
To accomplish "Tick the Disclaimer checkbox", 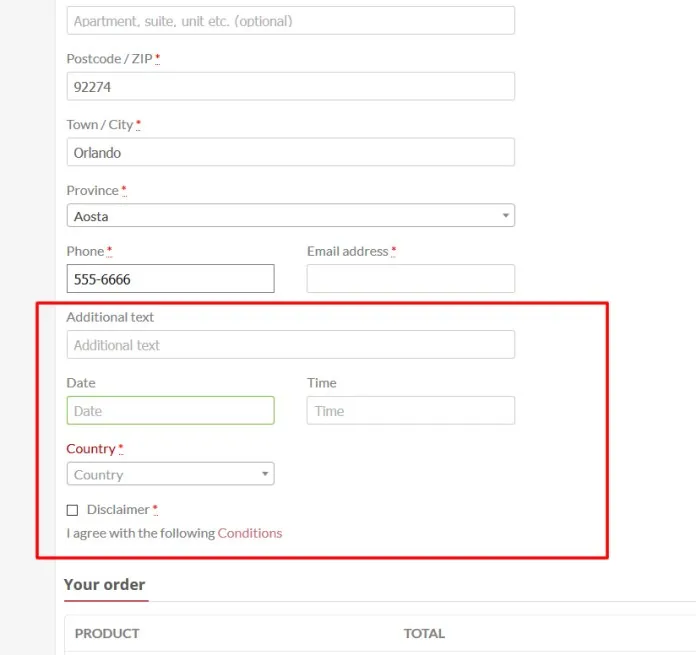I will click(x=72, y=510).
